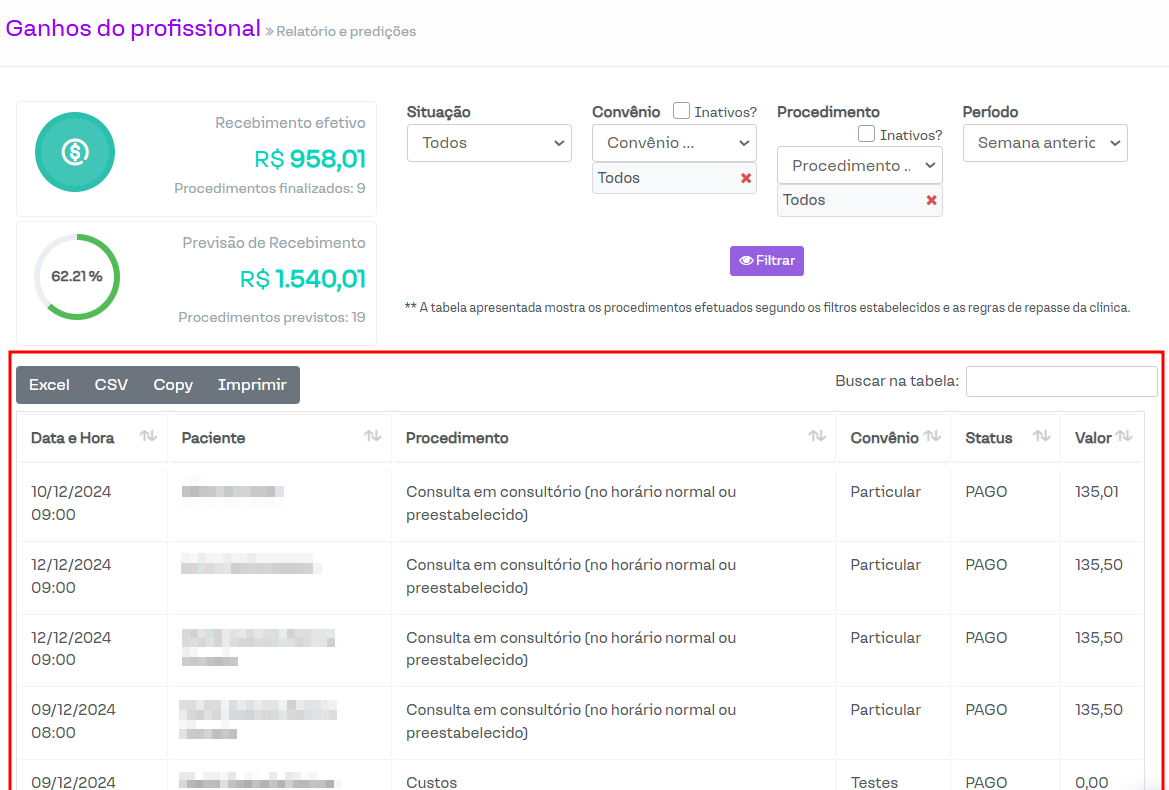This screenshot has height=790, width=1169.
Task: Click the green dollar coin icon
Action: (75, 152)
